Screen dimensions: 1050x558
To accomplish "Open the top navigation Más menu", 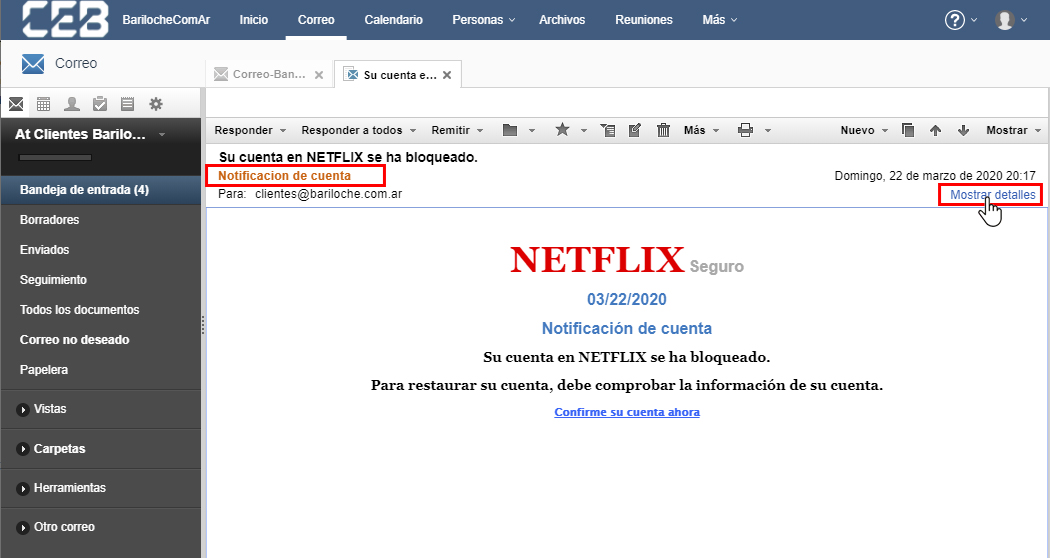I will pyautogui.click(x=719, y=20).
